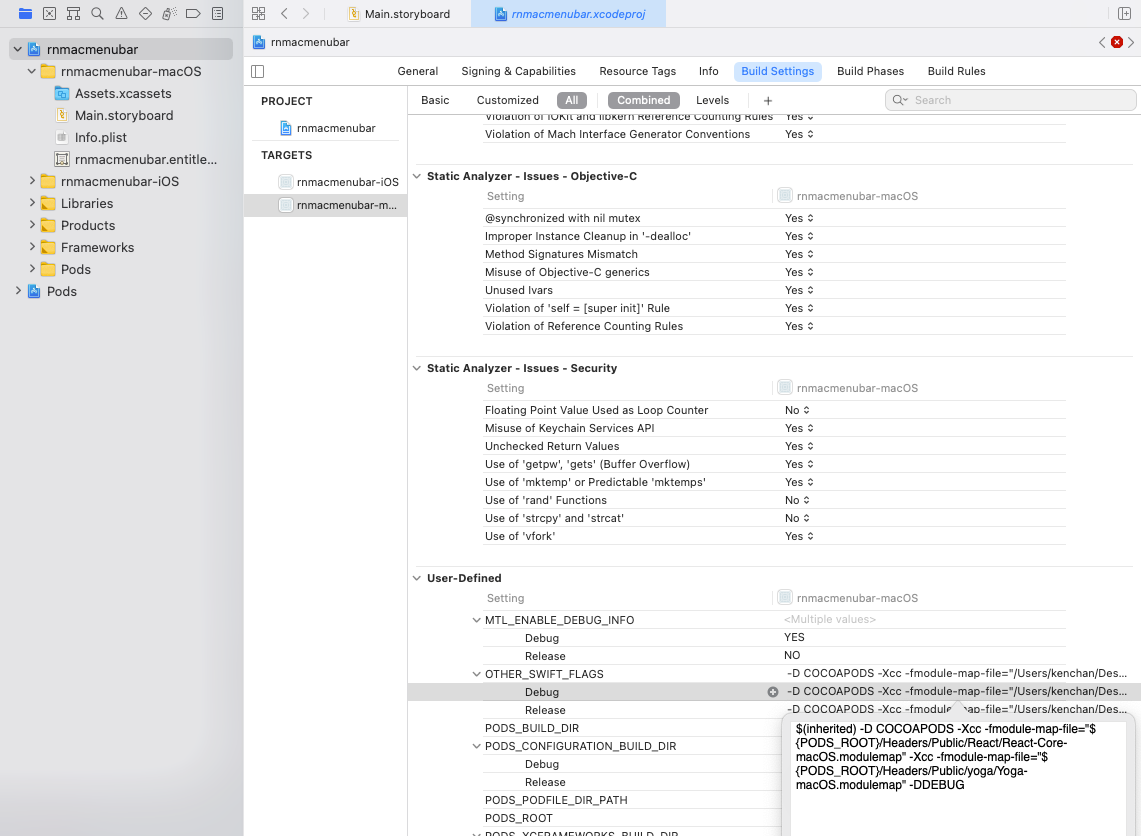Select the rnmacmenubar-iOS target
Viewport: 1141px width, 836px height.
339,182
